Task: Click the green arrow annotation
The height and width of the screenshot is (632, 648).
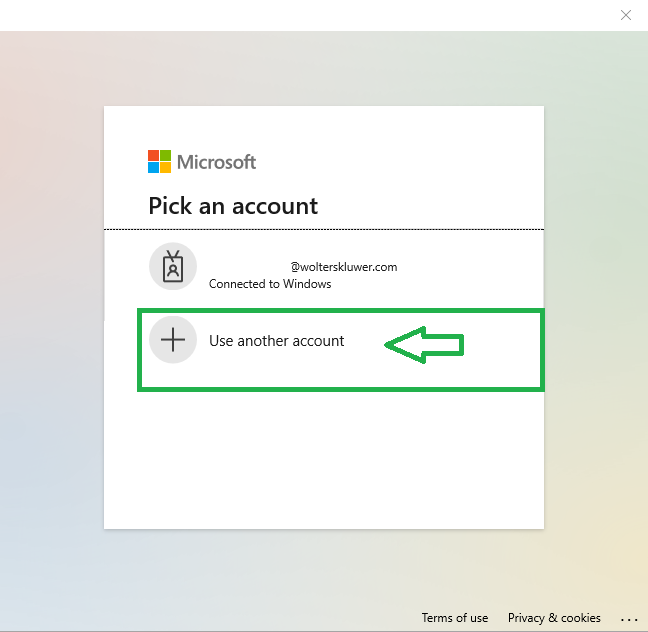Action: pos(425,345)
